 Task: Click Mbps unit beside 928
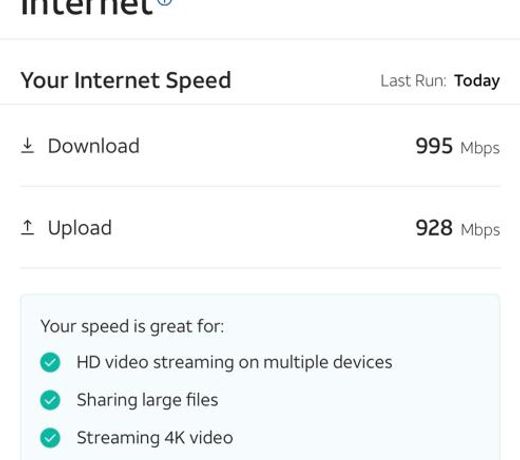(480, 230)
